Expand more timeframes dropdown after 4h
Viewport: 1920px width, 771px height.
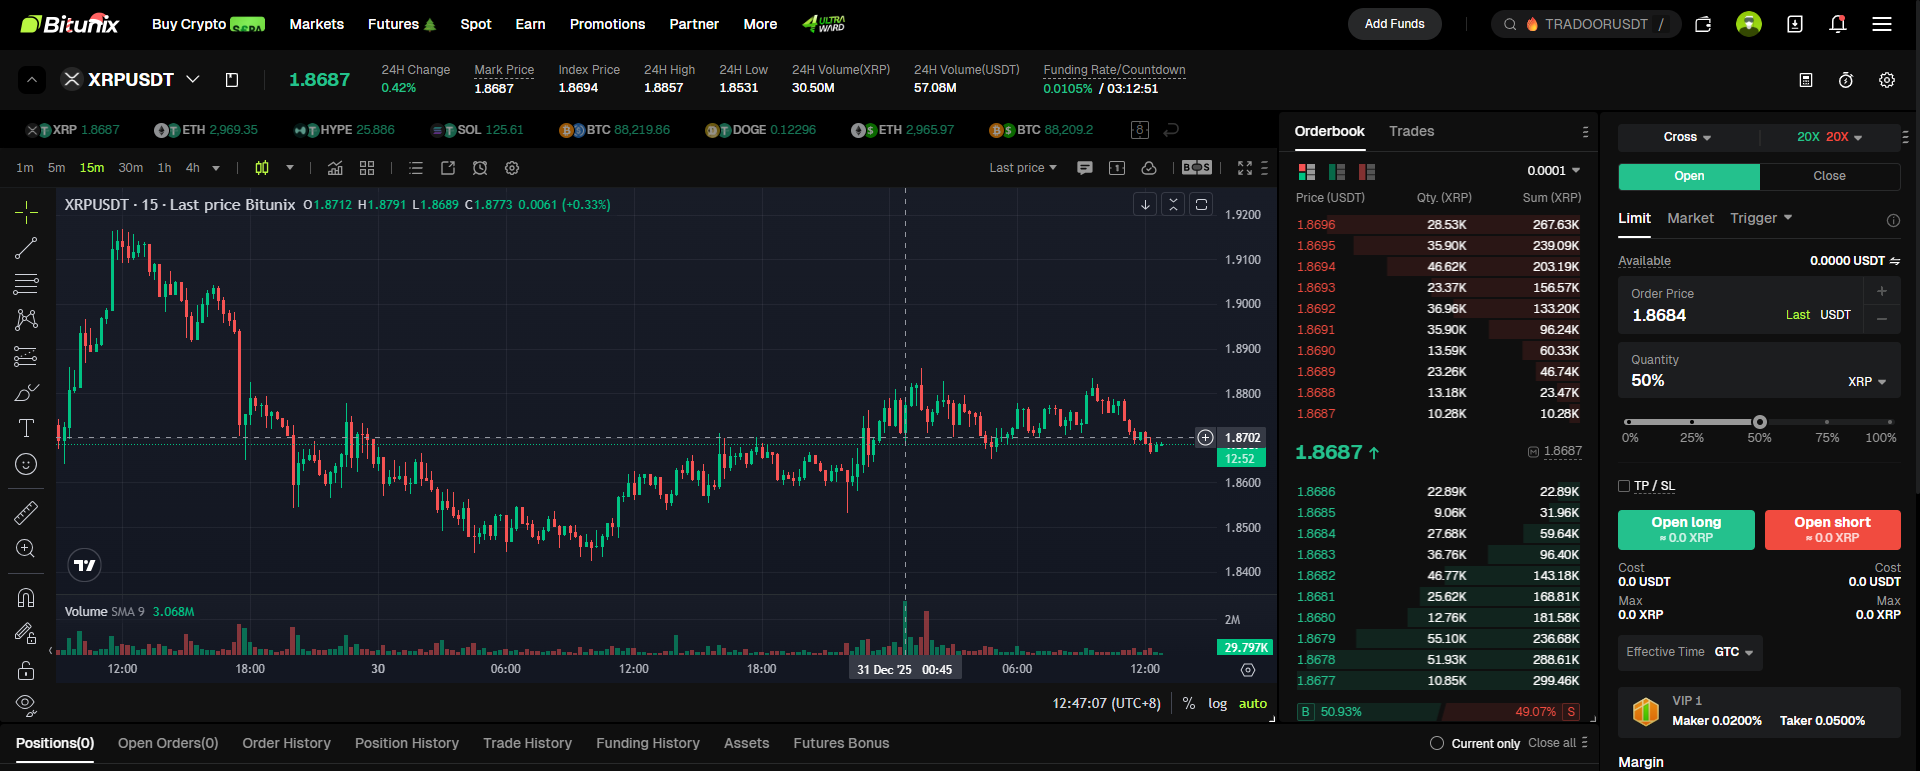click(216, 168)
